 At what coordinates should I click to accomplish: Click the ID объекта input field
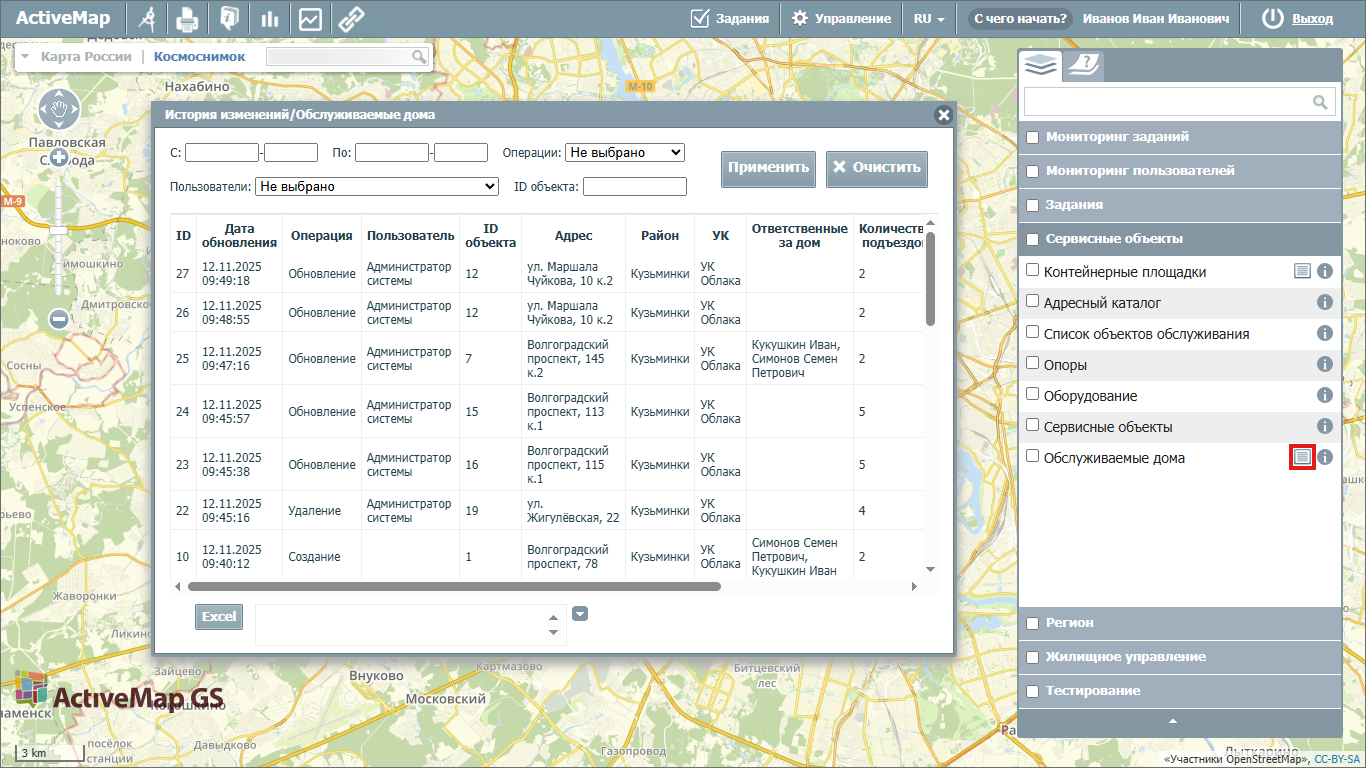point(634,186)
